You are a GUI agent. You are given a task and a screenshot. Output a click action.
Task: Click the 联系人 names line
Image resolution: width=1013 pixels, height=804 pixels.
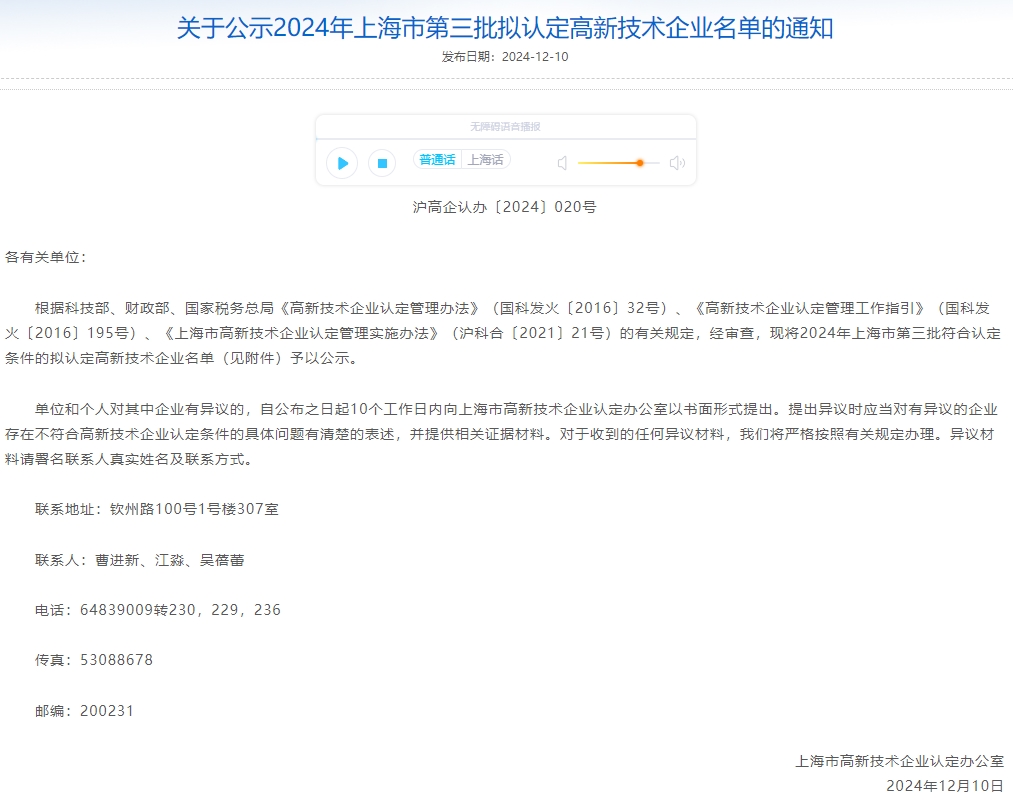pos(140,560)
